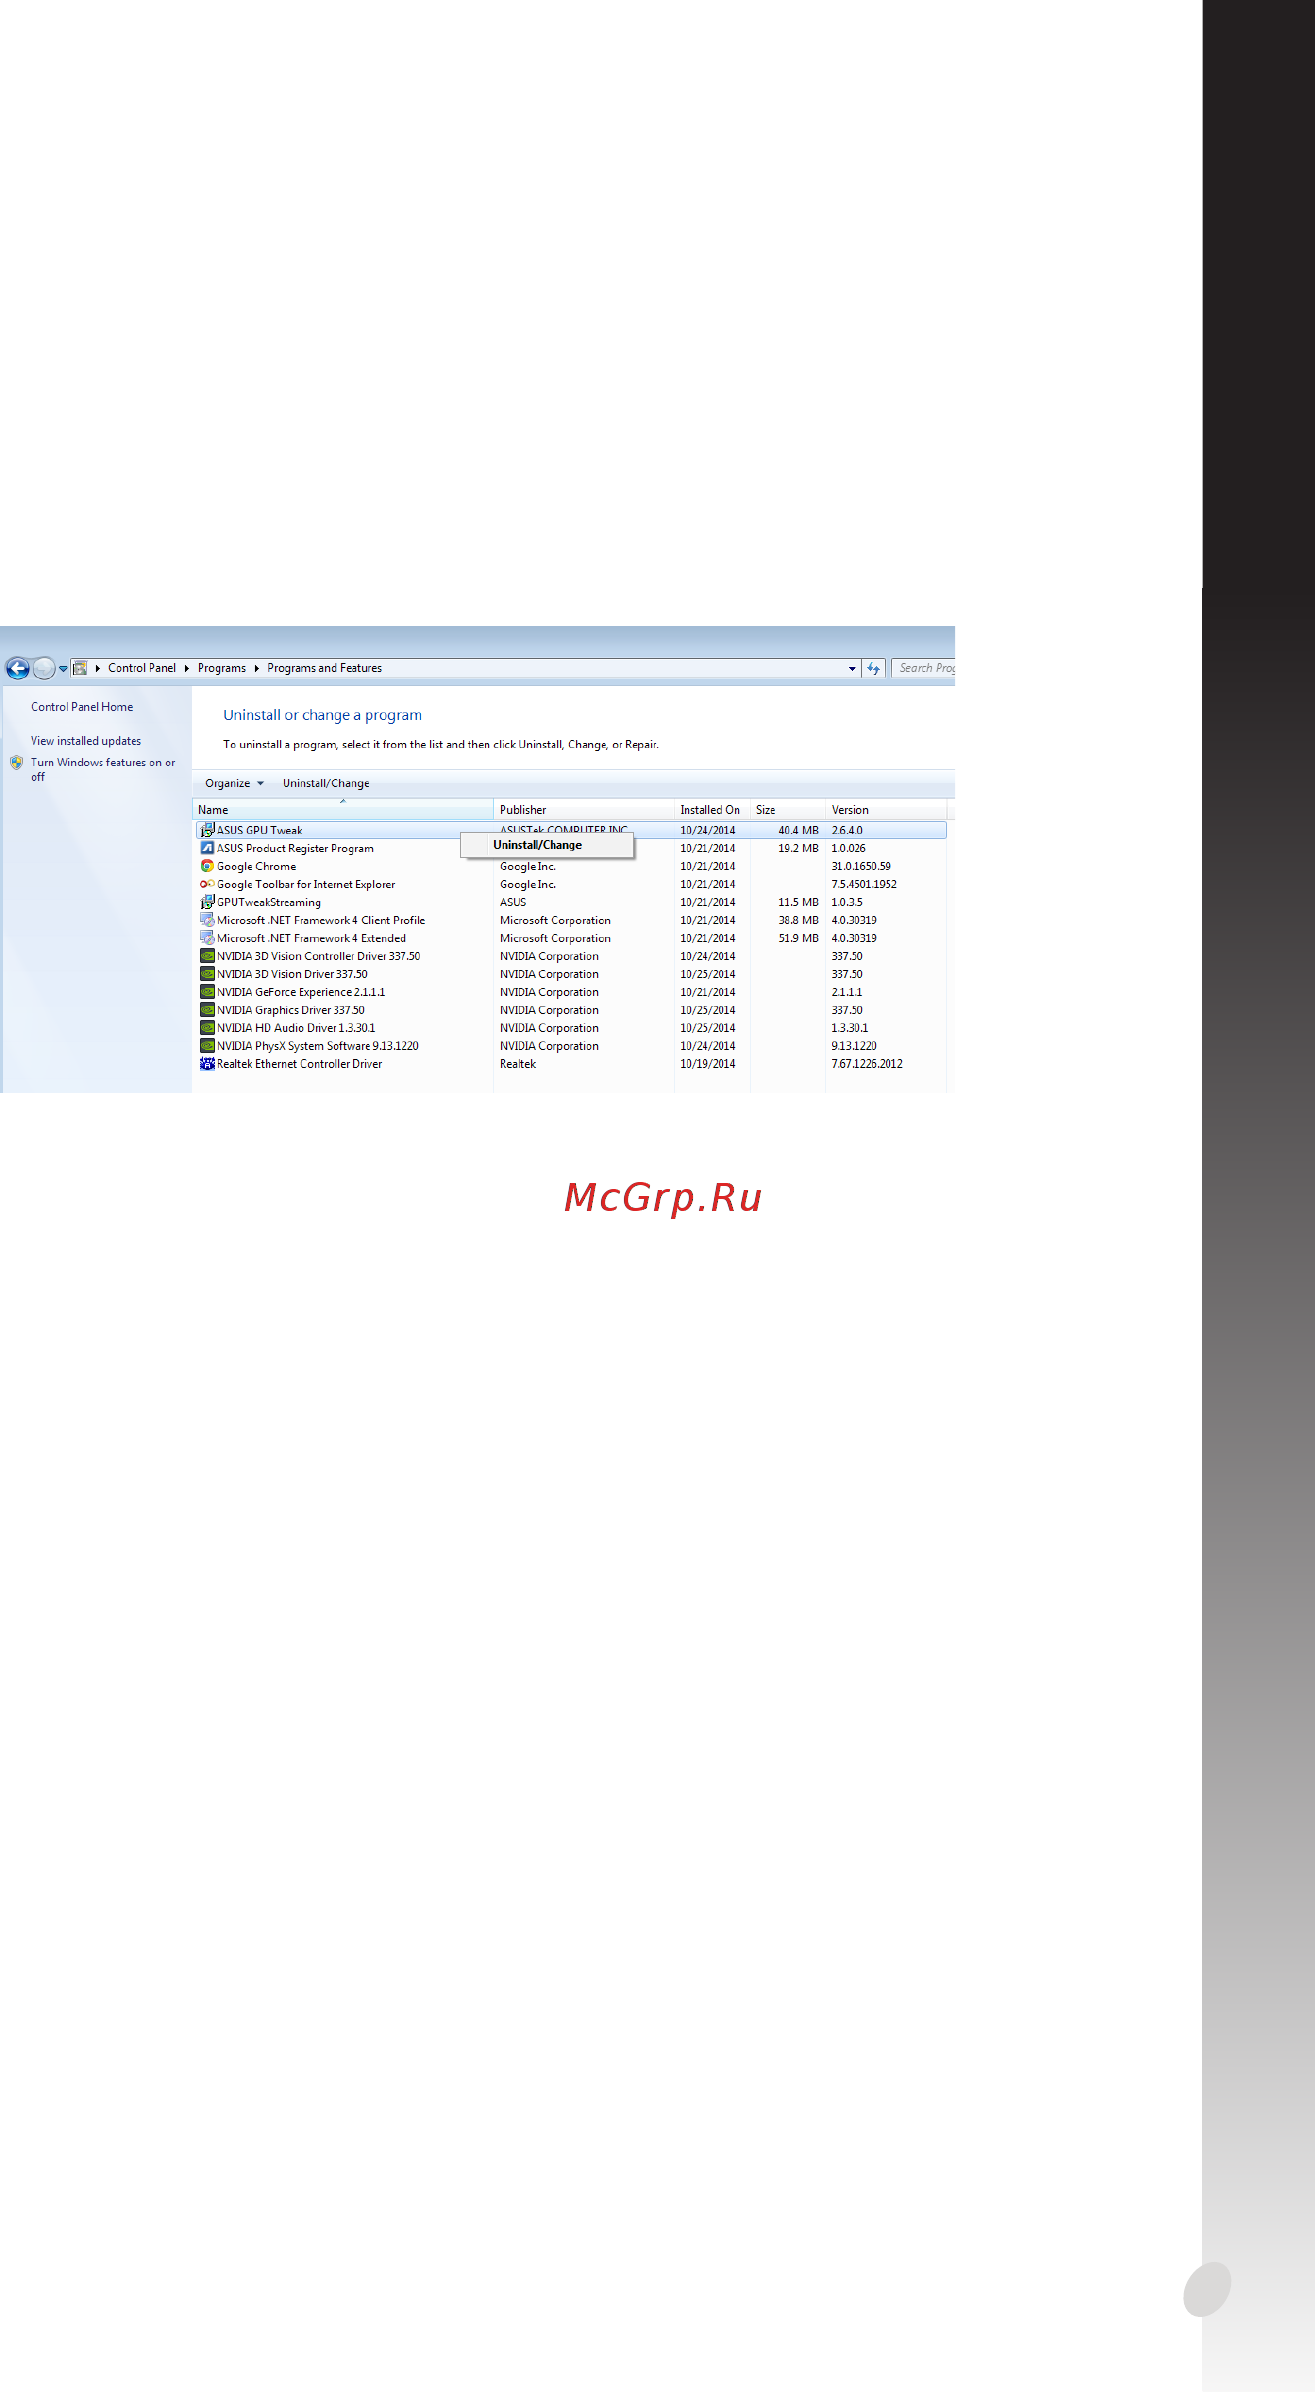Expand arrow after Programs breadcrumb
1315x2392 pixels.
tap(257, 668)
